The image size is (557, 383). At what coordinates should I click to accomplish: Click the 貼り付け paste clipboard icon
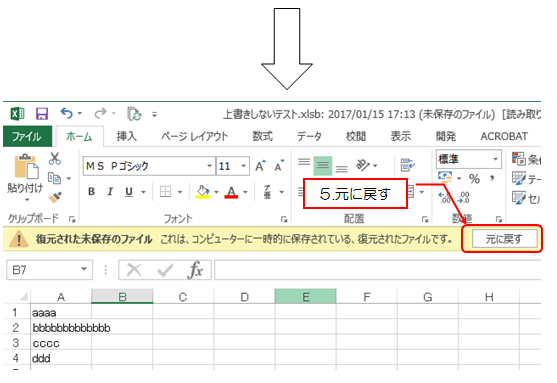pyautogui.click(x=26, y=166)
